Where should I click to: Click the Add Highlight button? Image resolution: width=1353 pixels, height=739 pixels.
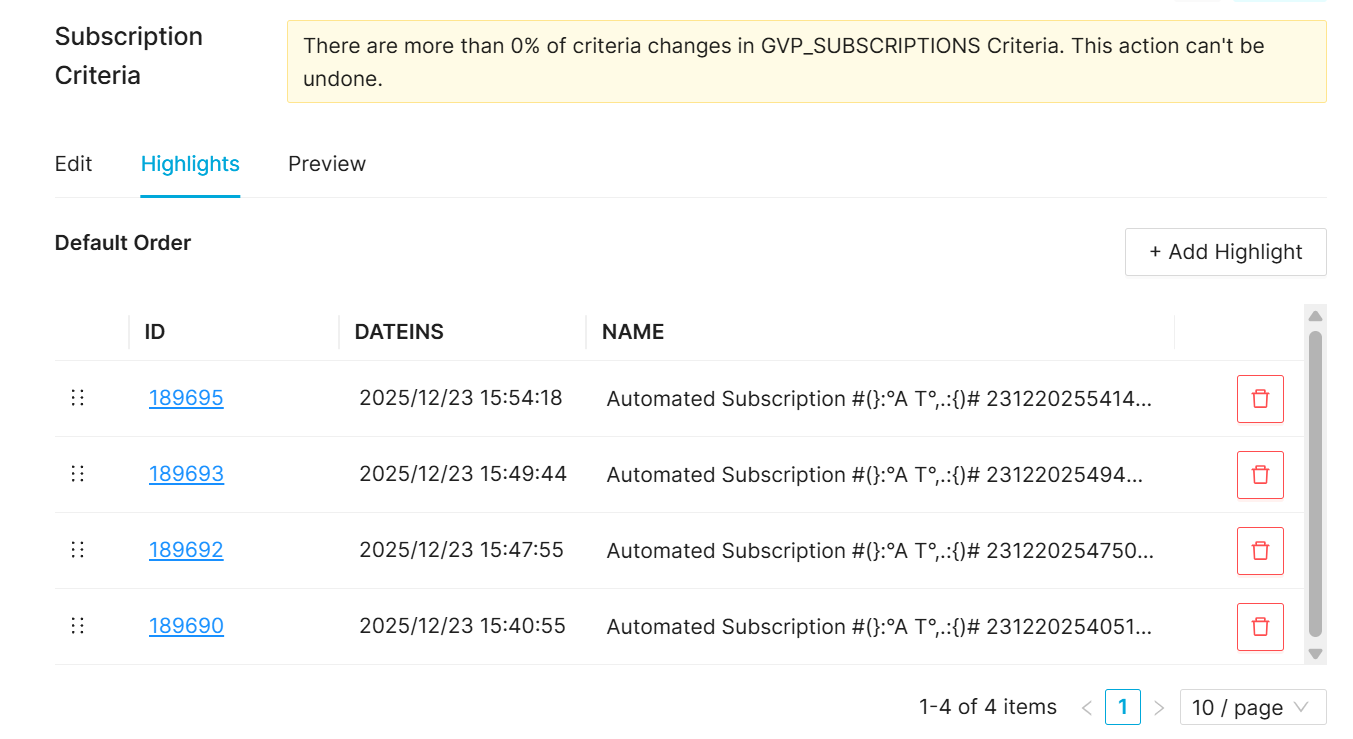click(x=1225, y=252)
